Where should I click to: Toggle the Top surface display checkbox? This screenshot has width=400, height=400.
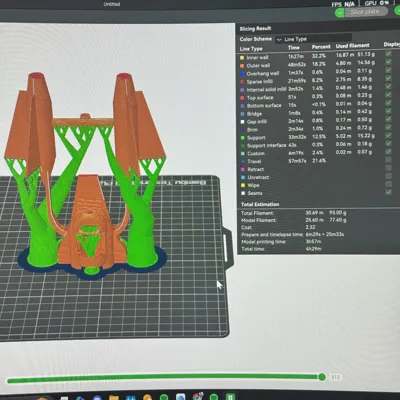click(x=389, y=95)
